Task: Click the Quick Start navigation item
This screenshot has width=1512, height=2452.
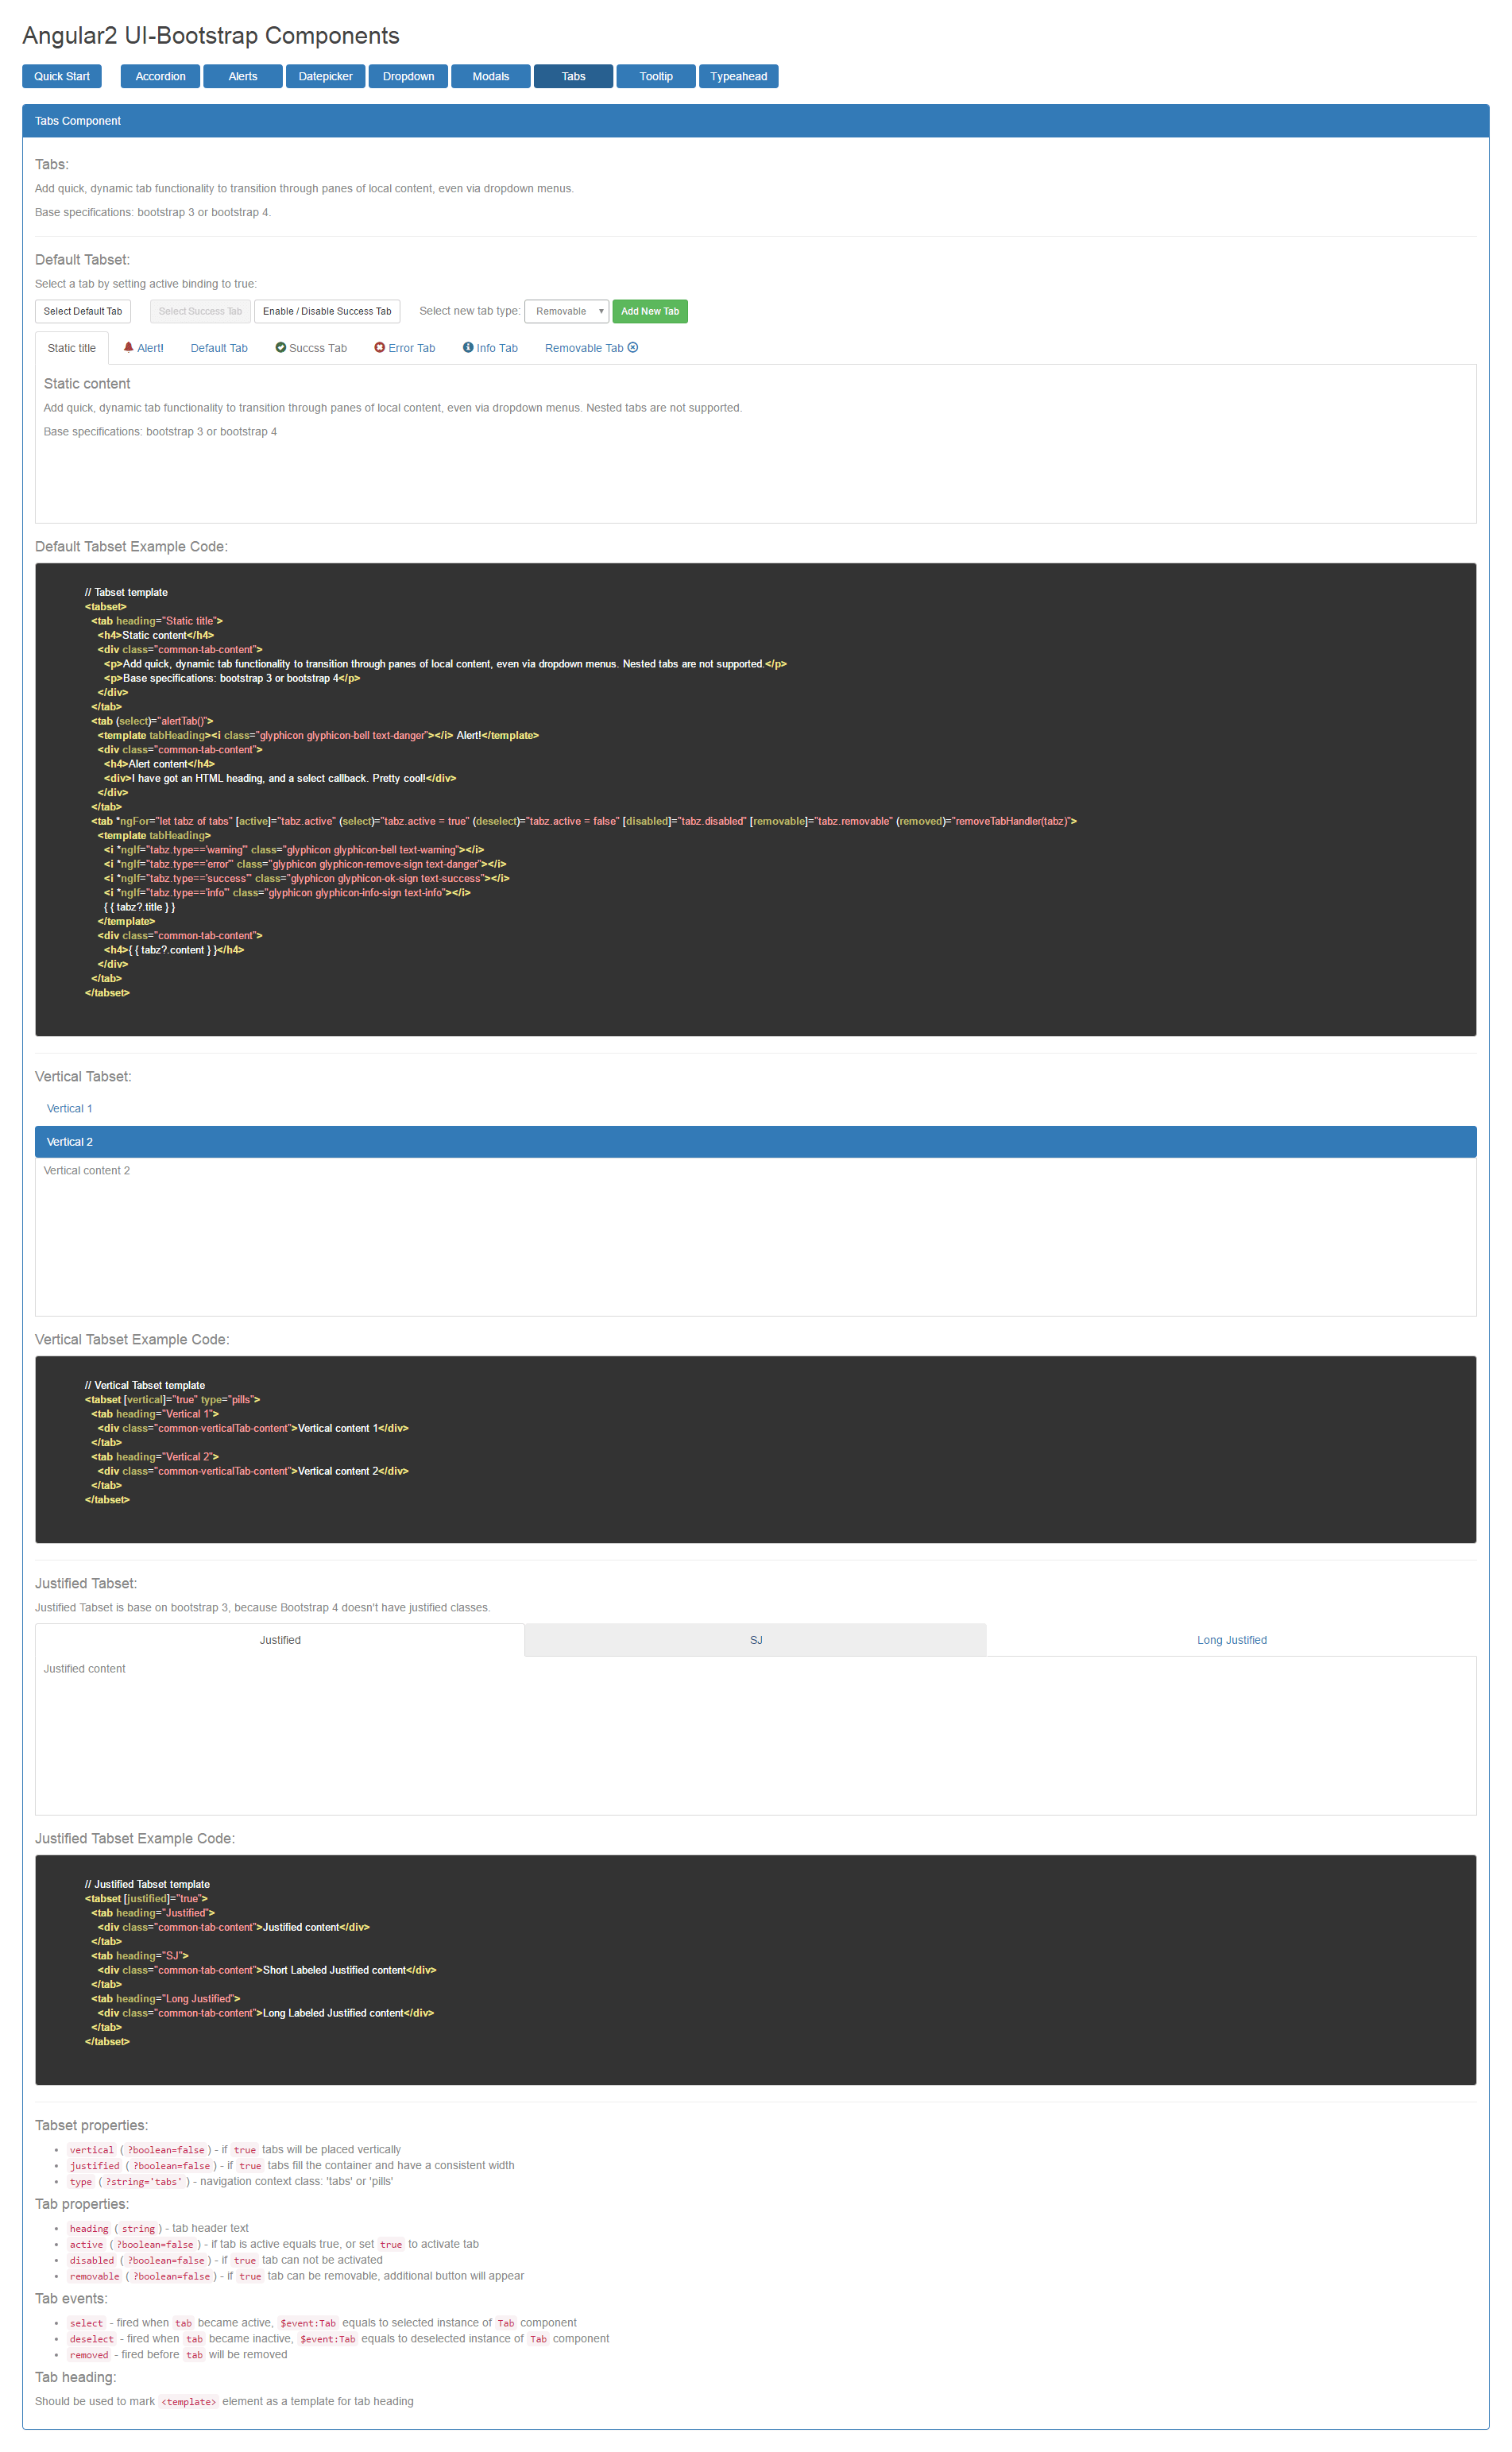Action: [x=61, y=76]
